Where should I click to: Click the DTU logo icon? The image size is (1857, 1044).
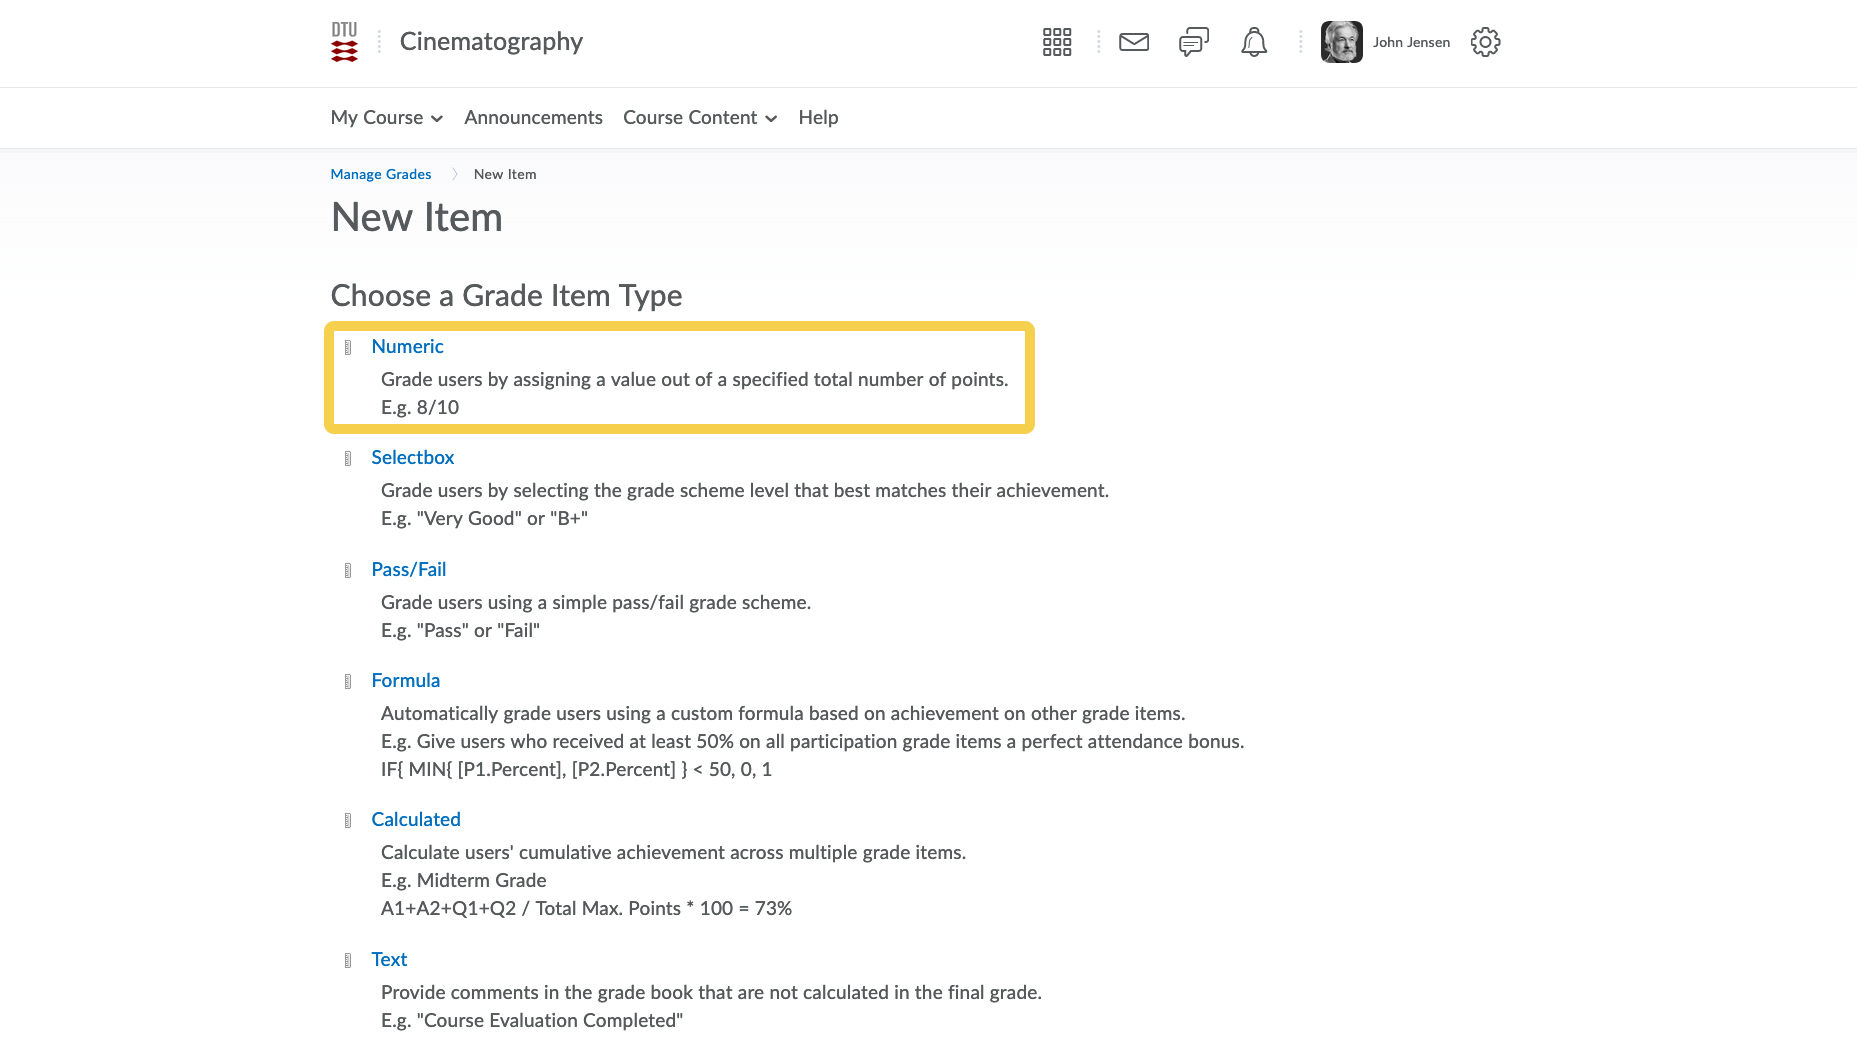(344, 42)
